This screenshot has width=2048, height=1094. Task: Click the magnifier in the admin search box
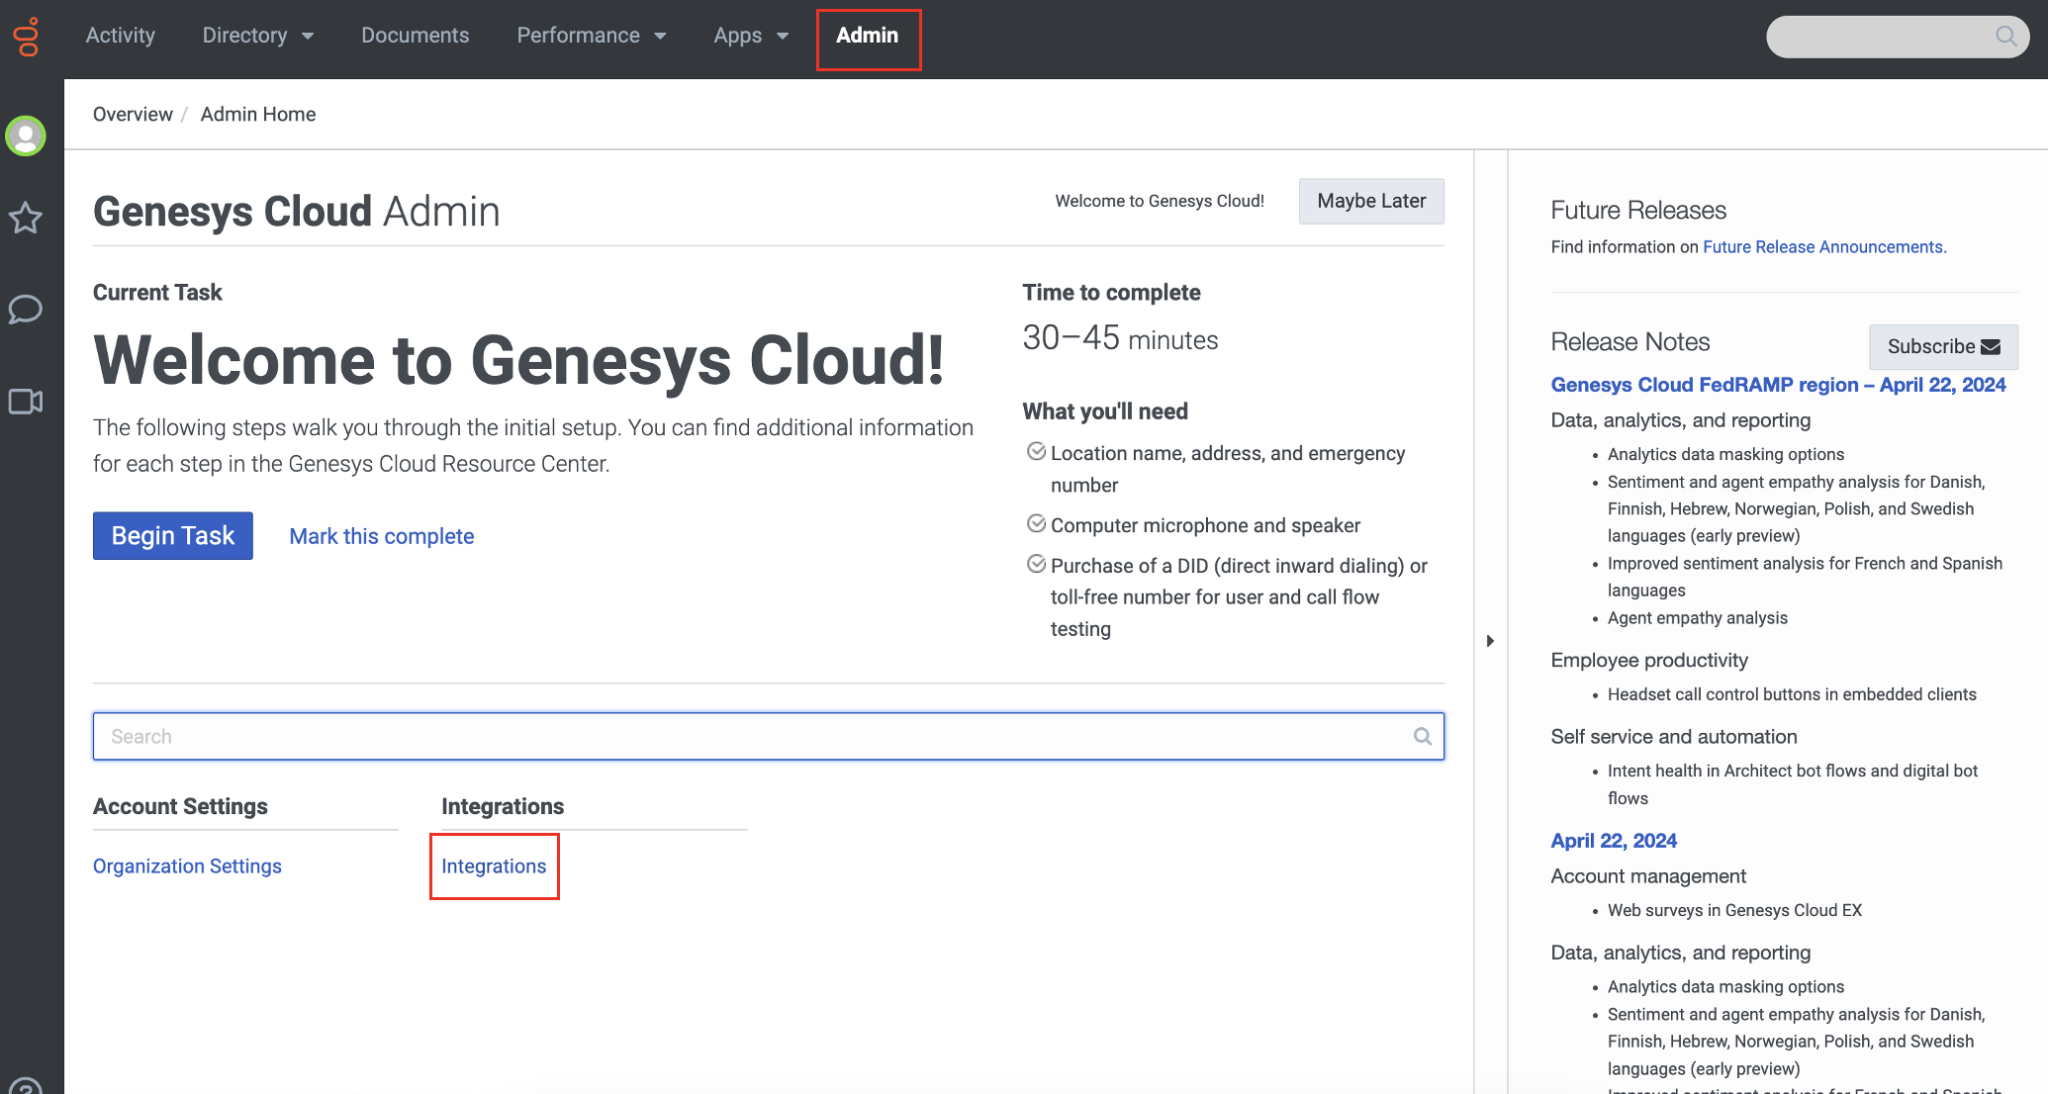pos(1423,736)
